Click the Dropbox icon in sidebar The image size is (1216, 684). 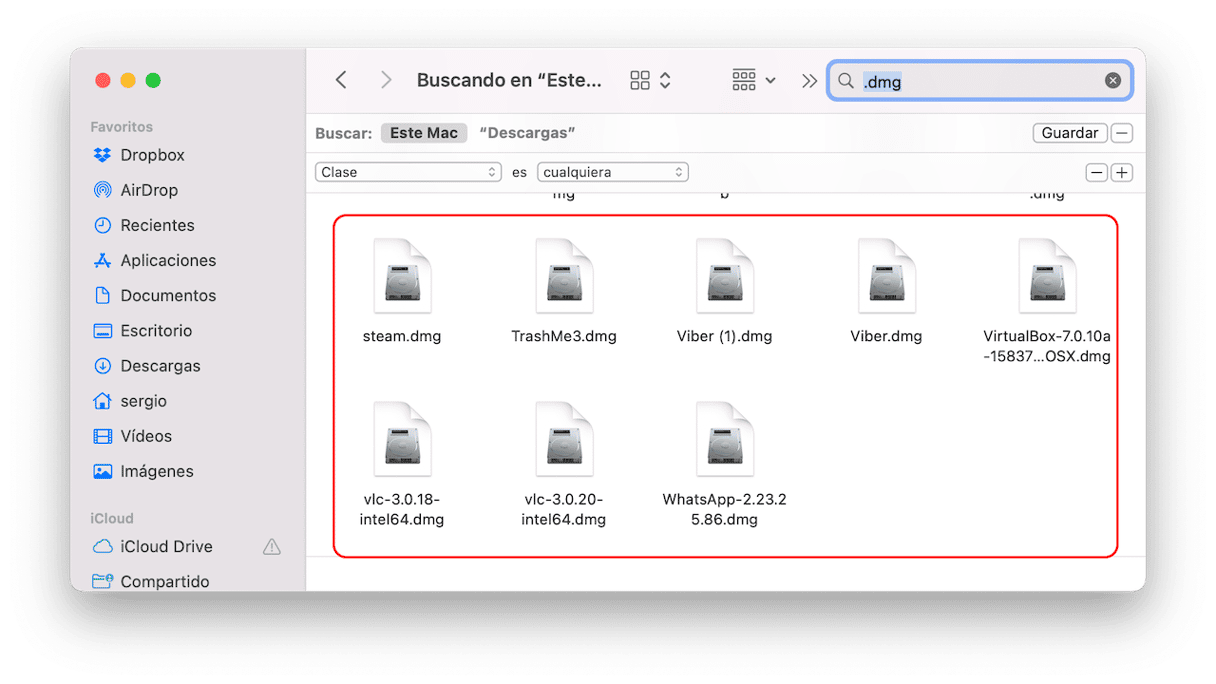[102, 155]
